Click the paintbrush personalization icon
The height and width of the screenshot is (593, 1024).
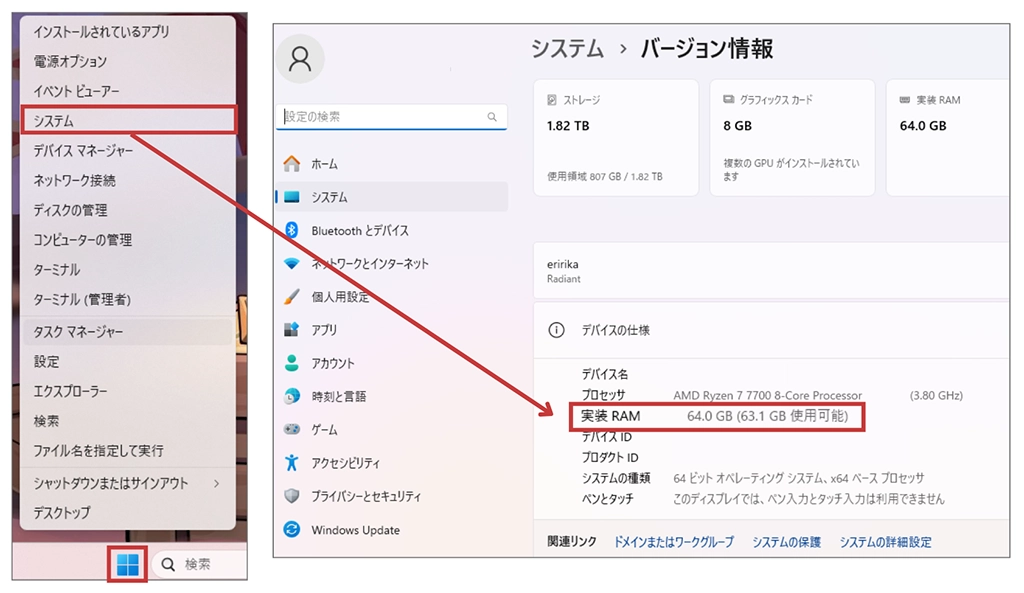(x=292, y=296)
